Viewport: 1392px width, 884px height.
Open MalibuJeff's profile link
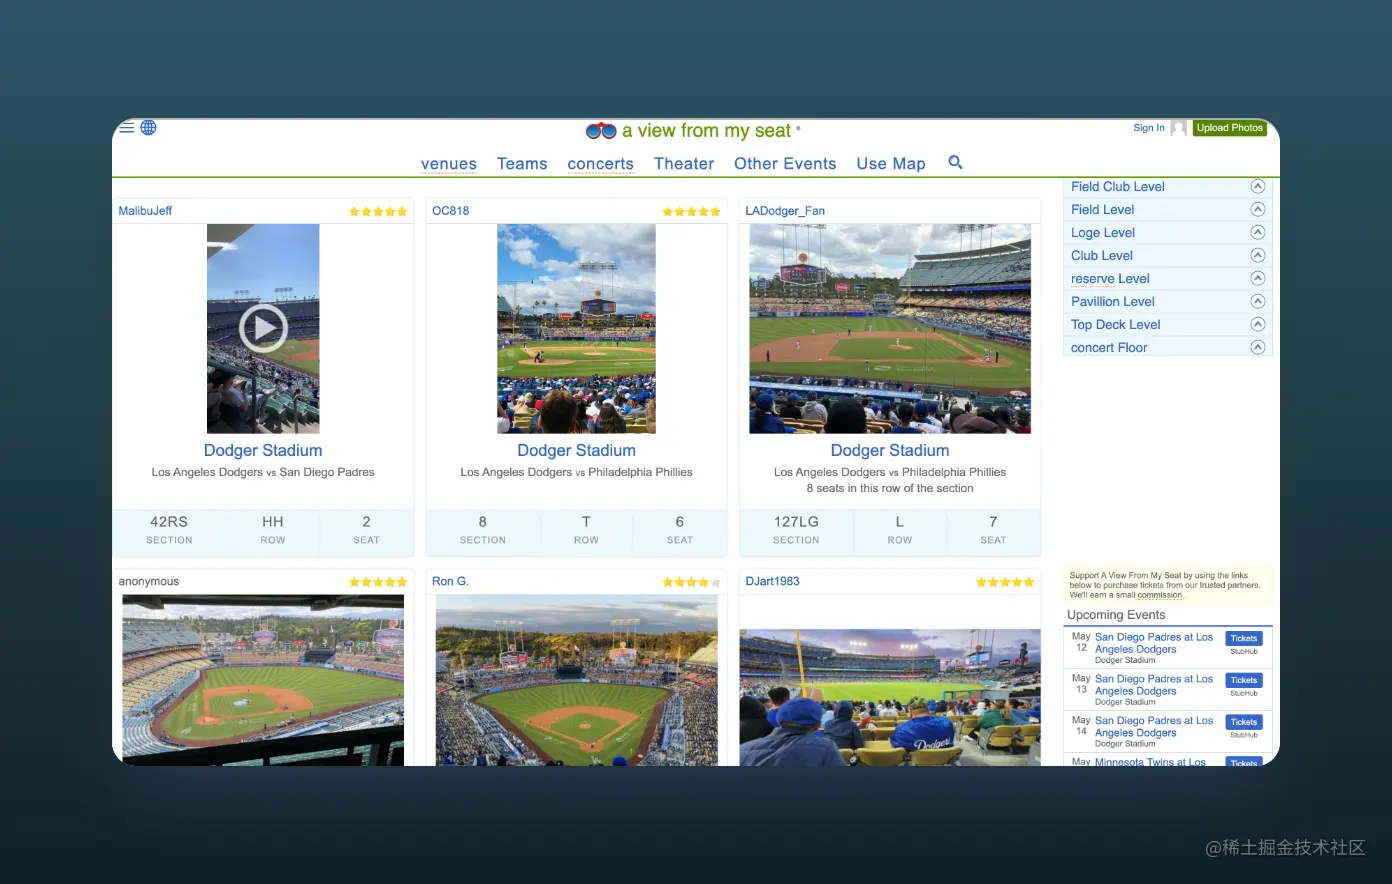[x=145, y=211]
